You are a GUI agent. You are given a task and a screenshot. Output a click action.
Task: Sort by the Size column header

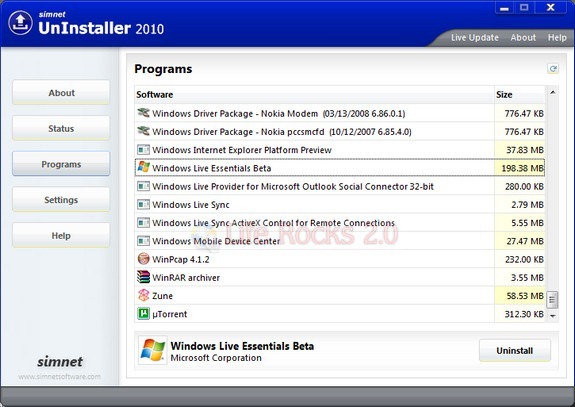click(x=520, y=95)
